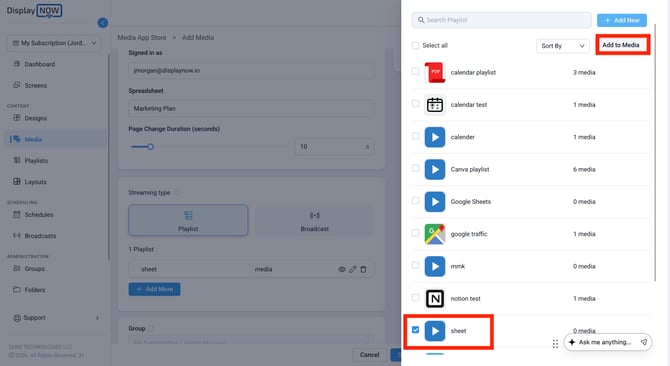Click the Groups sidebar icon

point(17,269)
